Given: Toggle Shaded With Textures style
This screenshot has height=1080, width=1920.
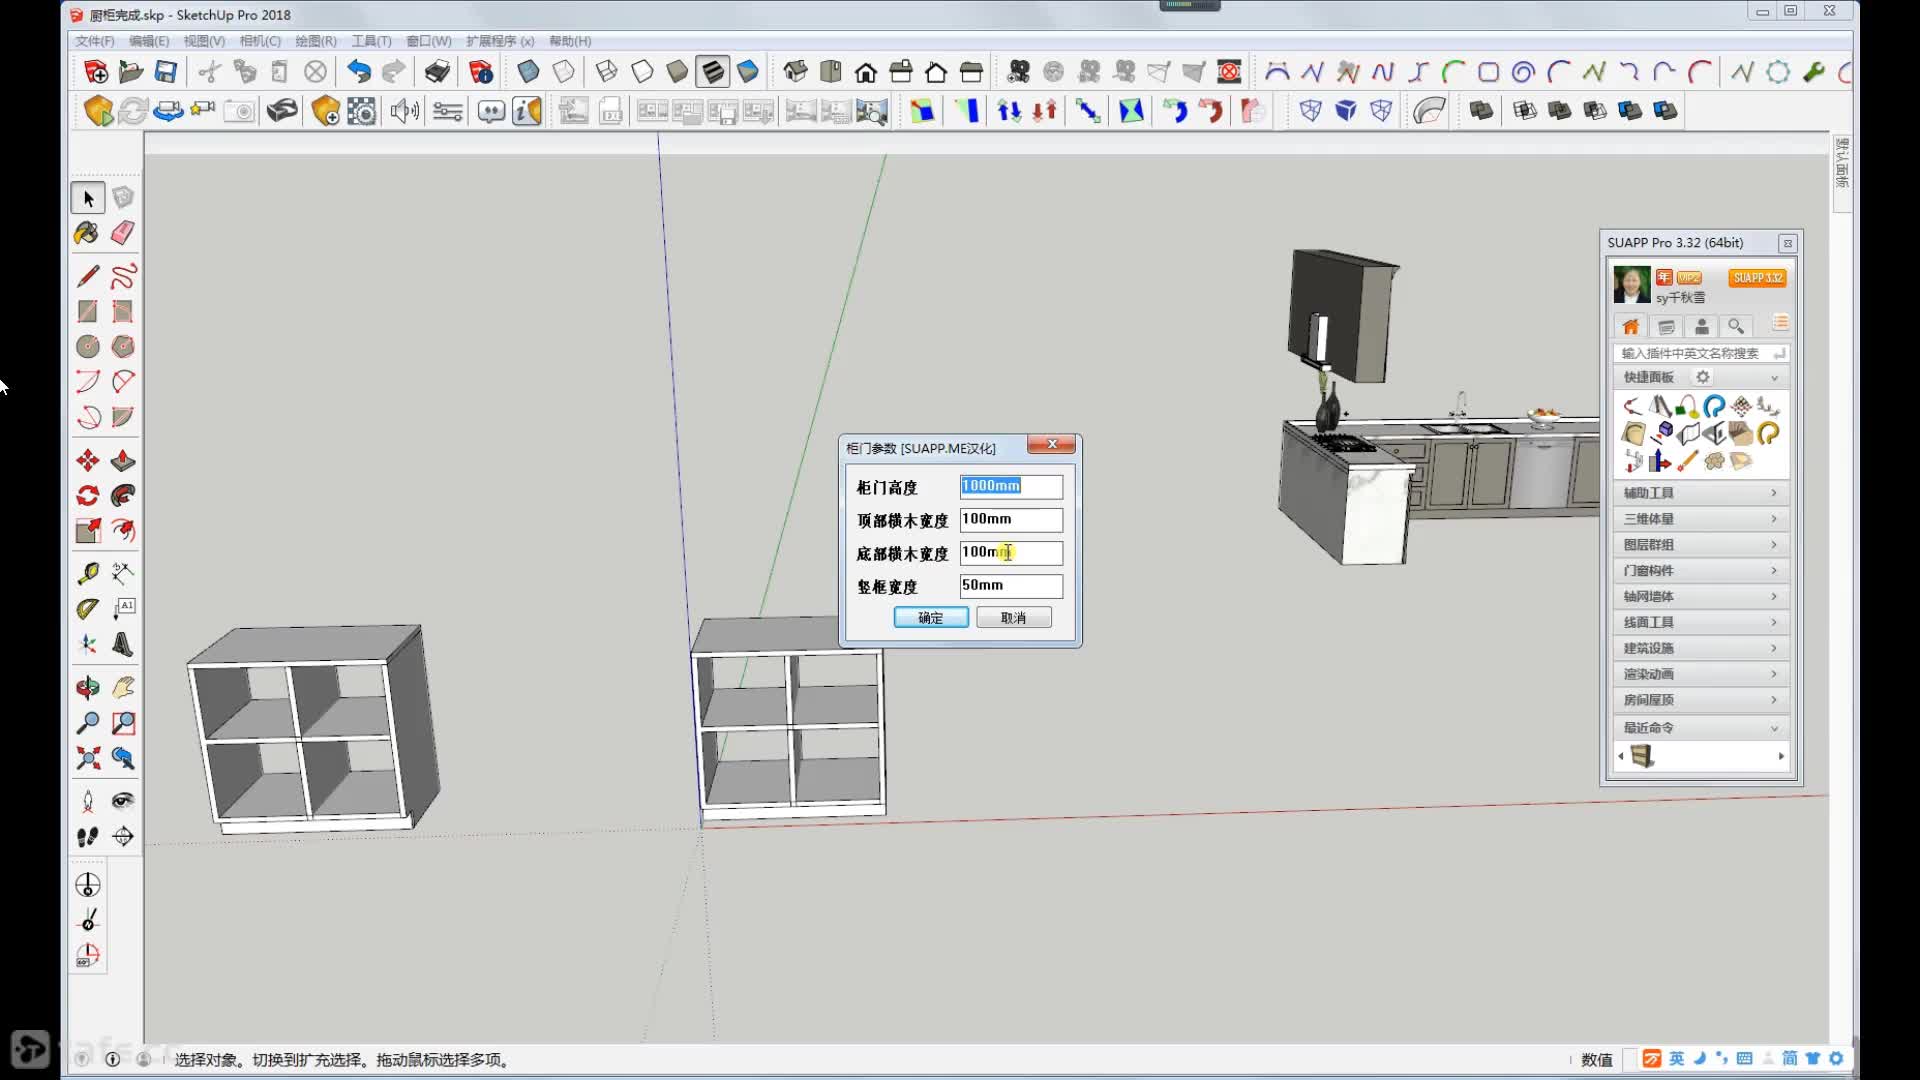Looking at the screenshot, I should pos(712,71).
